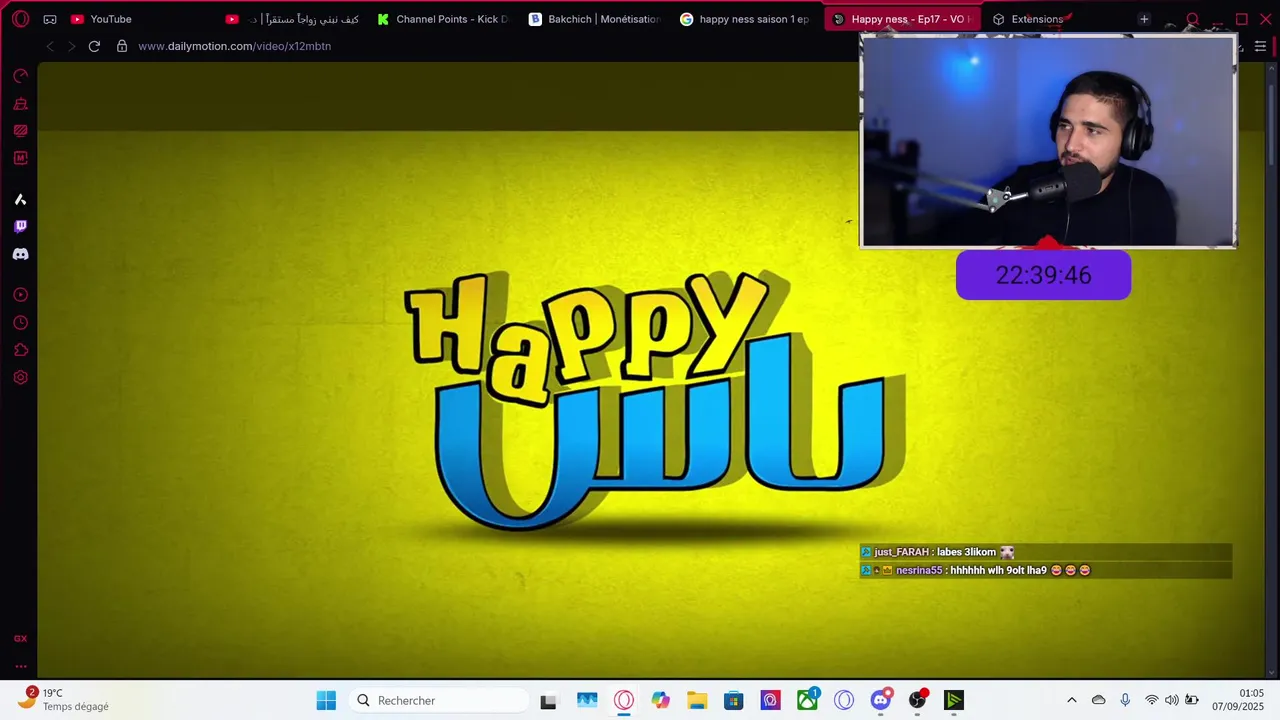
Task: Click the Rechercher taskbar search box
Action: point(438,700)
